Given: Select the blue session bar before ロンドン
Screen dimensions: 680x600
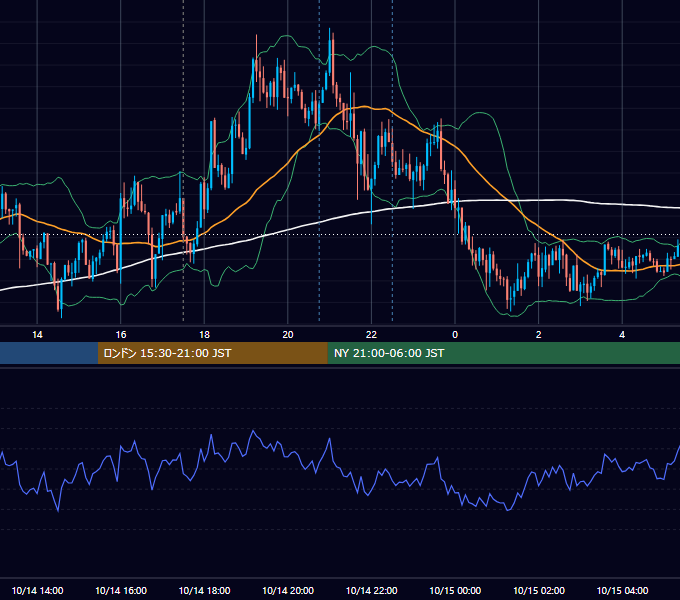Looking at the screenshot, I should (49, 353).
